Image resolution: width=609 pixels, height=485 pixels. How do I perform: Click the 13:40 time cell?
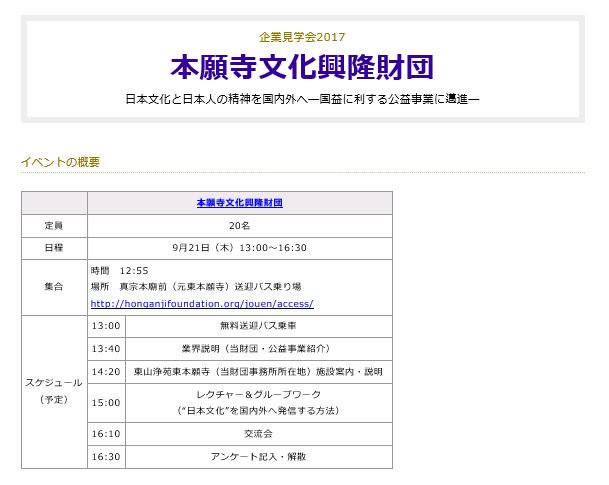coord(106,349)
